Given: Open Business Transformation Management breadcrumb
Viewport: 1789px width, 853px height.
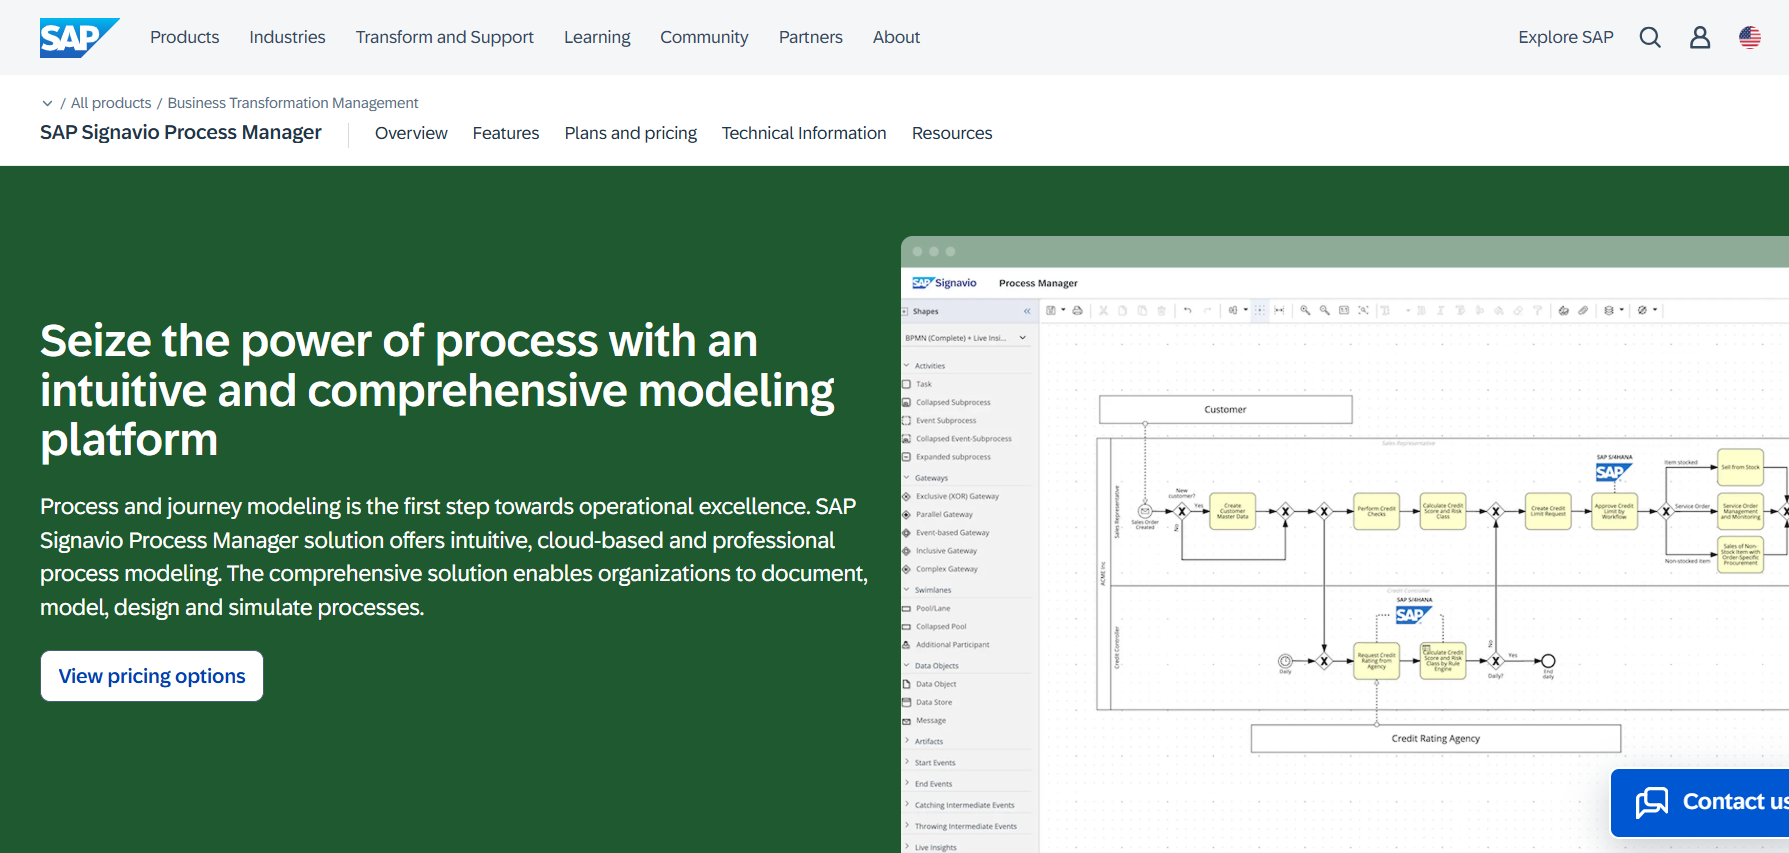Looking at the screenshot, I should [x=292, y=103].
